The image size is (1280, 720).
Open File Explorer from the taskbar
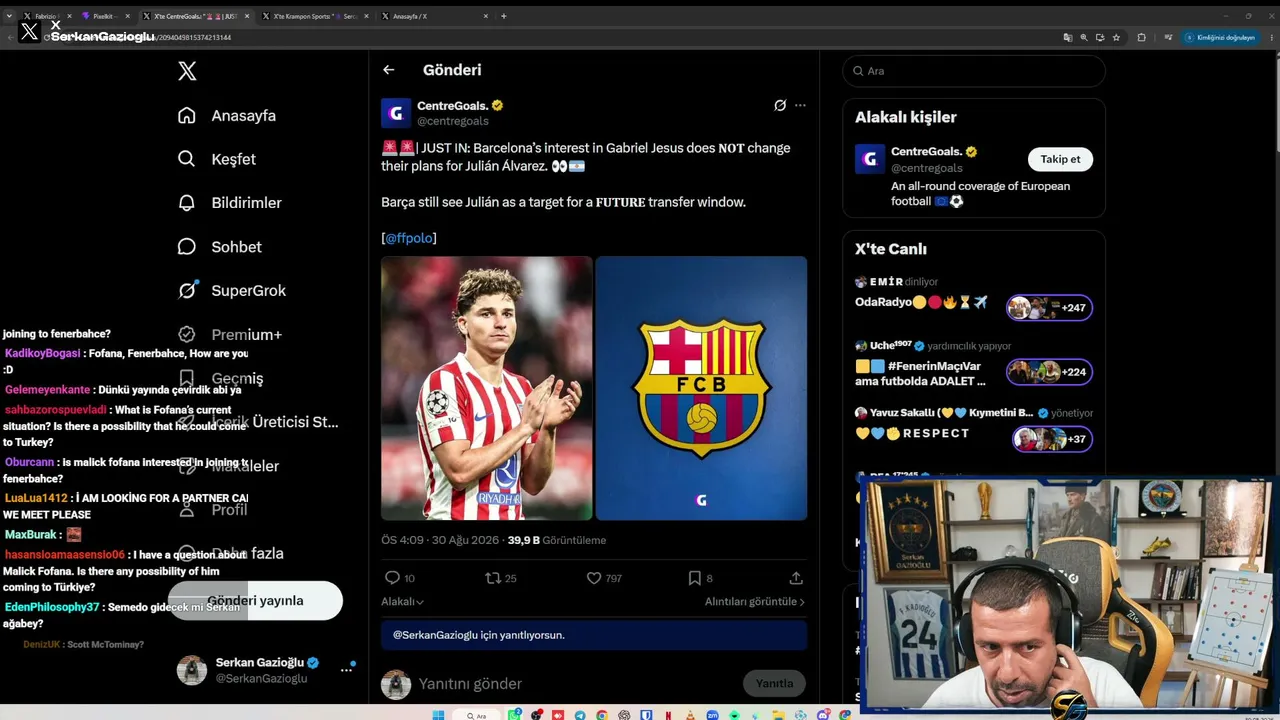(x=778, y=715)
